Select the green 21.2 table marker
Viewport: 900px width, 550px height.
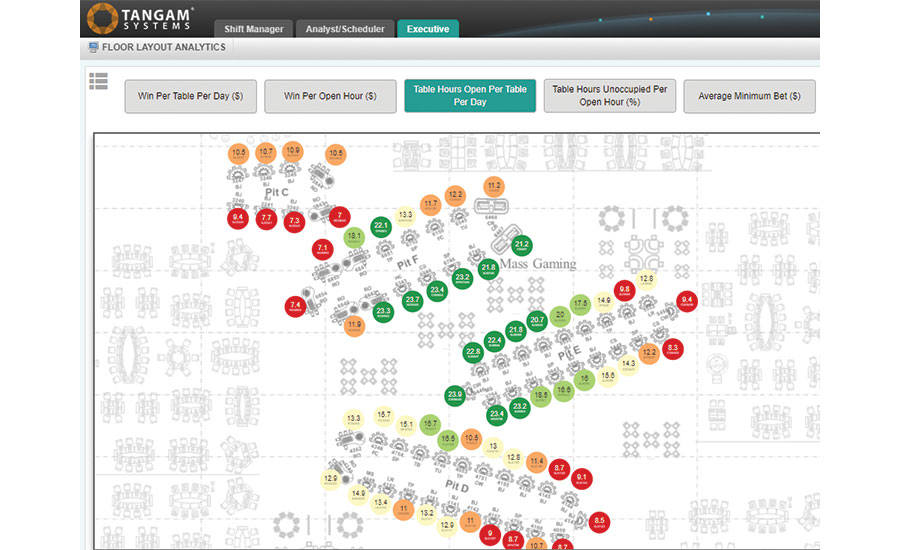521,246
